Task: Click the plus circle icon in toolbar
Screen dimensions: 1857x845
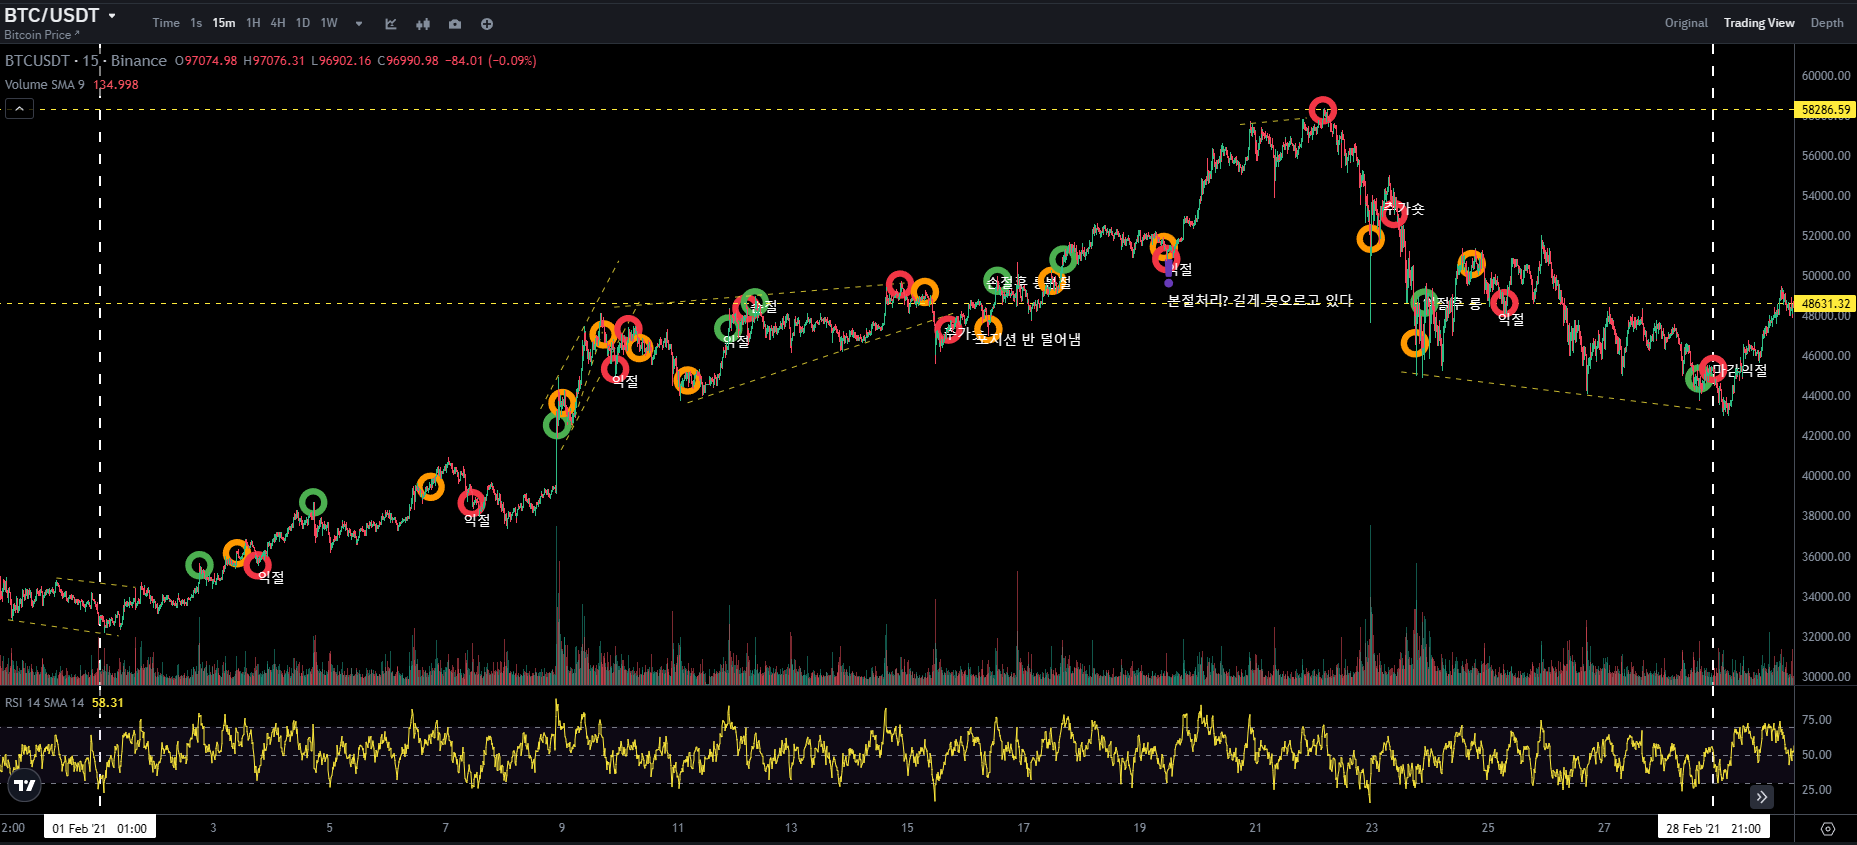Action: pyautogui.click(x=487, y=23)
